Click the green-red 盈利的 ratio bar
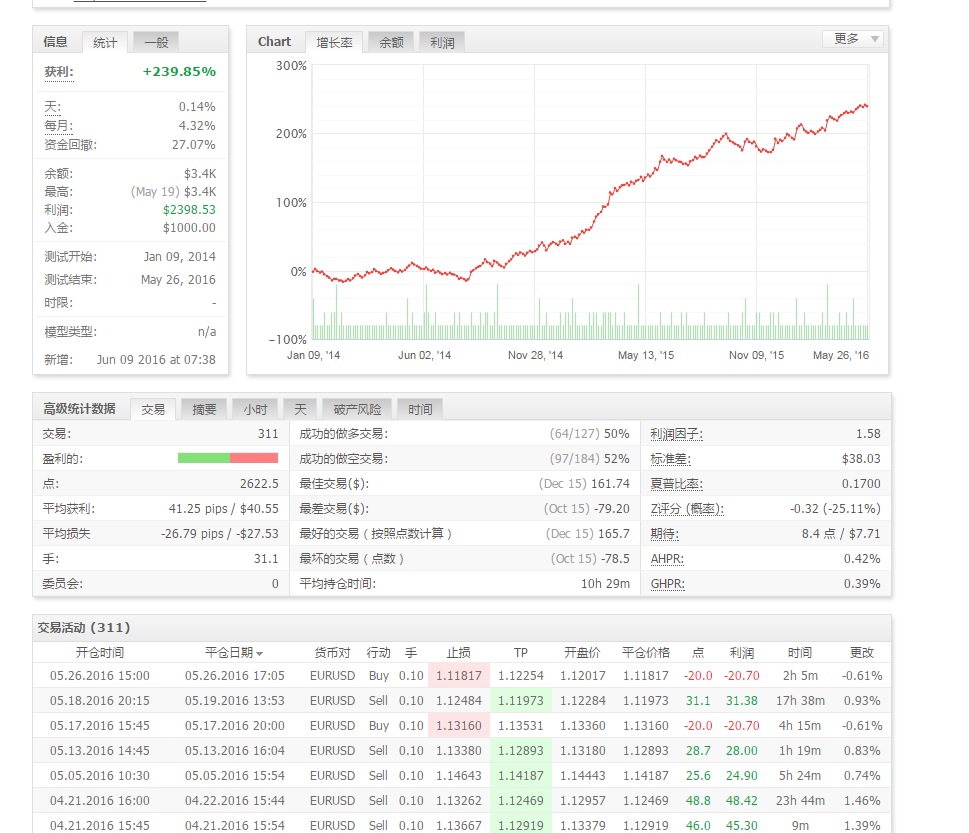The height and width of the screenshot is (833, 969). coord(227,458)
